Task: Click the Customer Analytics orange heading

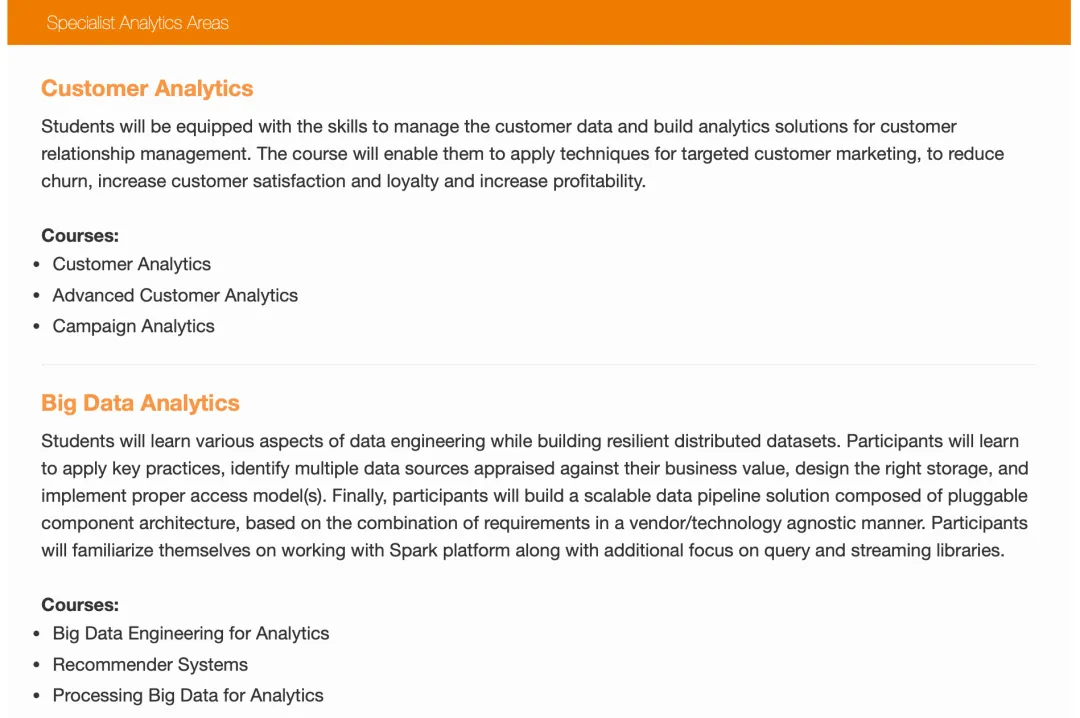Action: [x=147, y=88]
